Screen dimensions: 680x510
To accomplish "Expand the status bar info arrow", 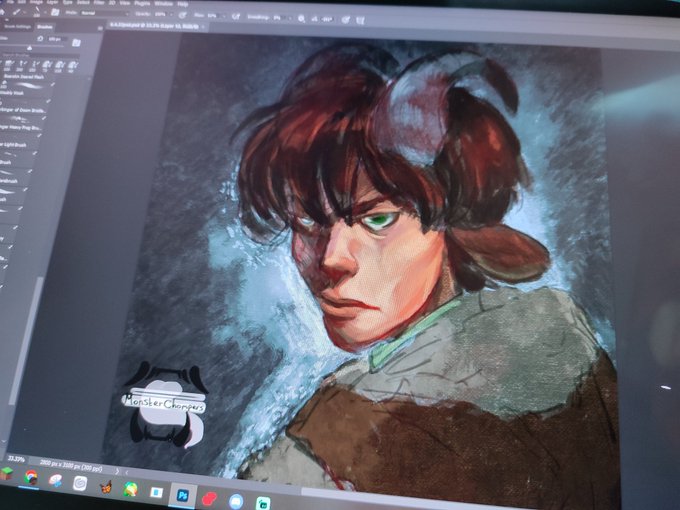I will click(x=117, y=471).
